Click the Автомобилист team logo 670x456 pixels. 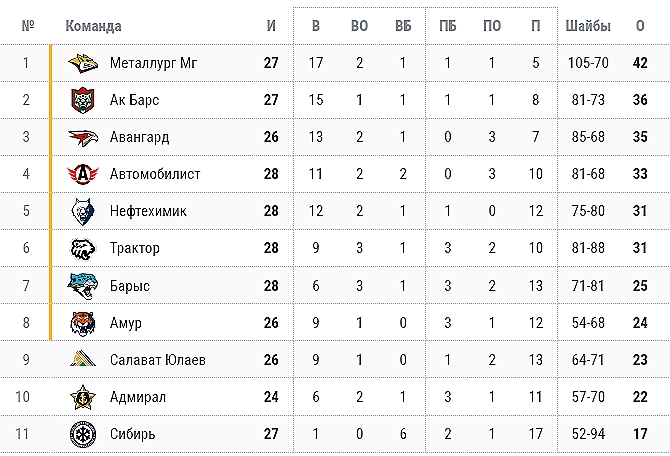point(81,174)
